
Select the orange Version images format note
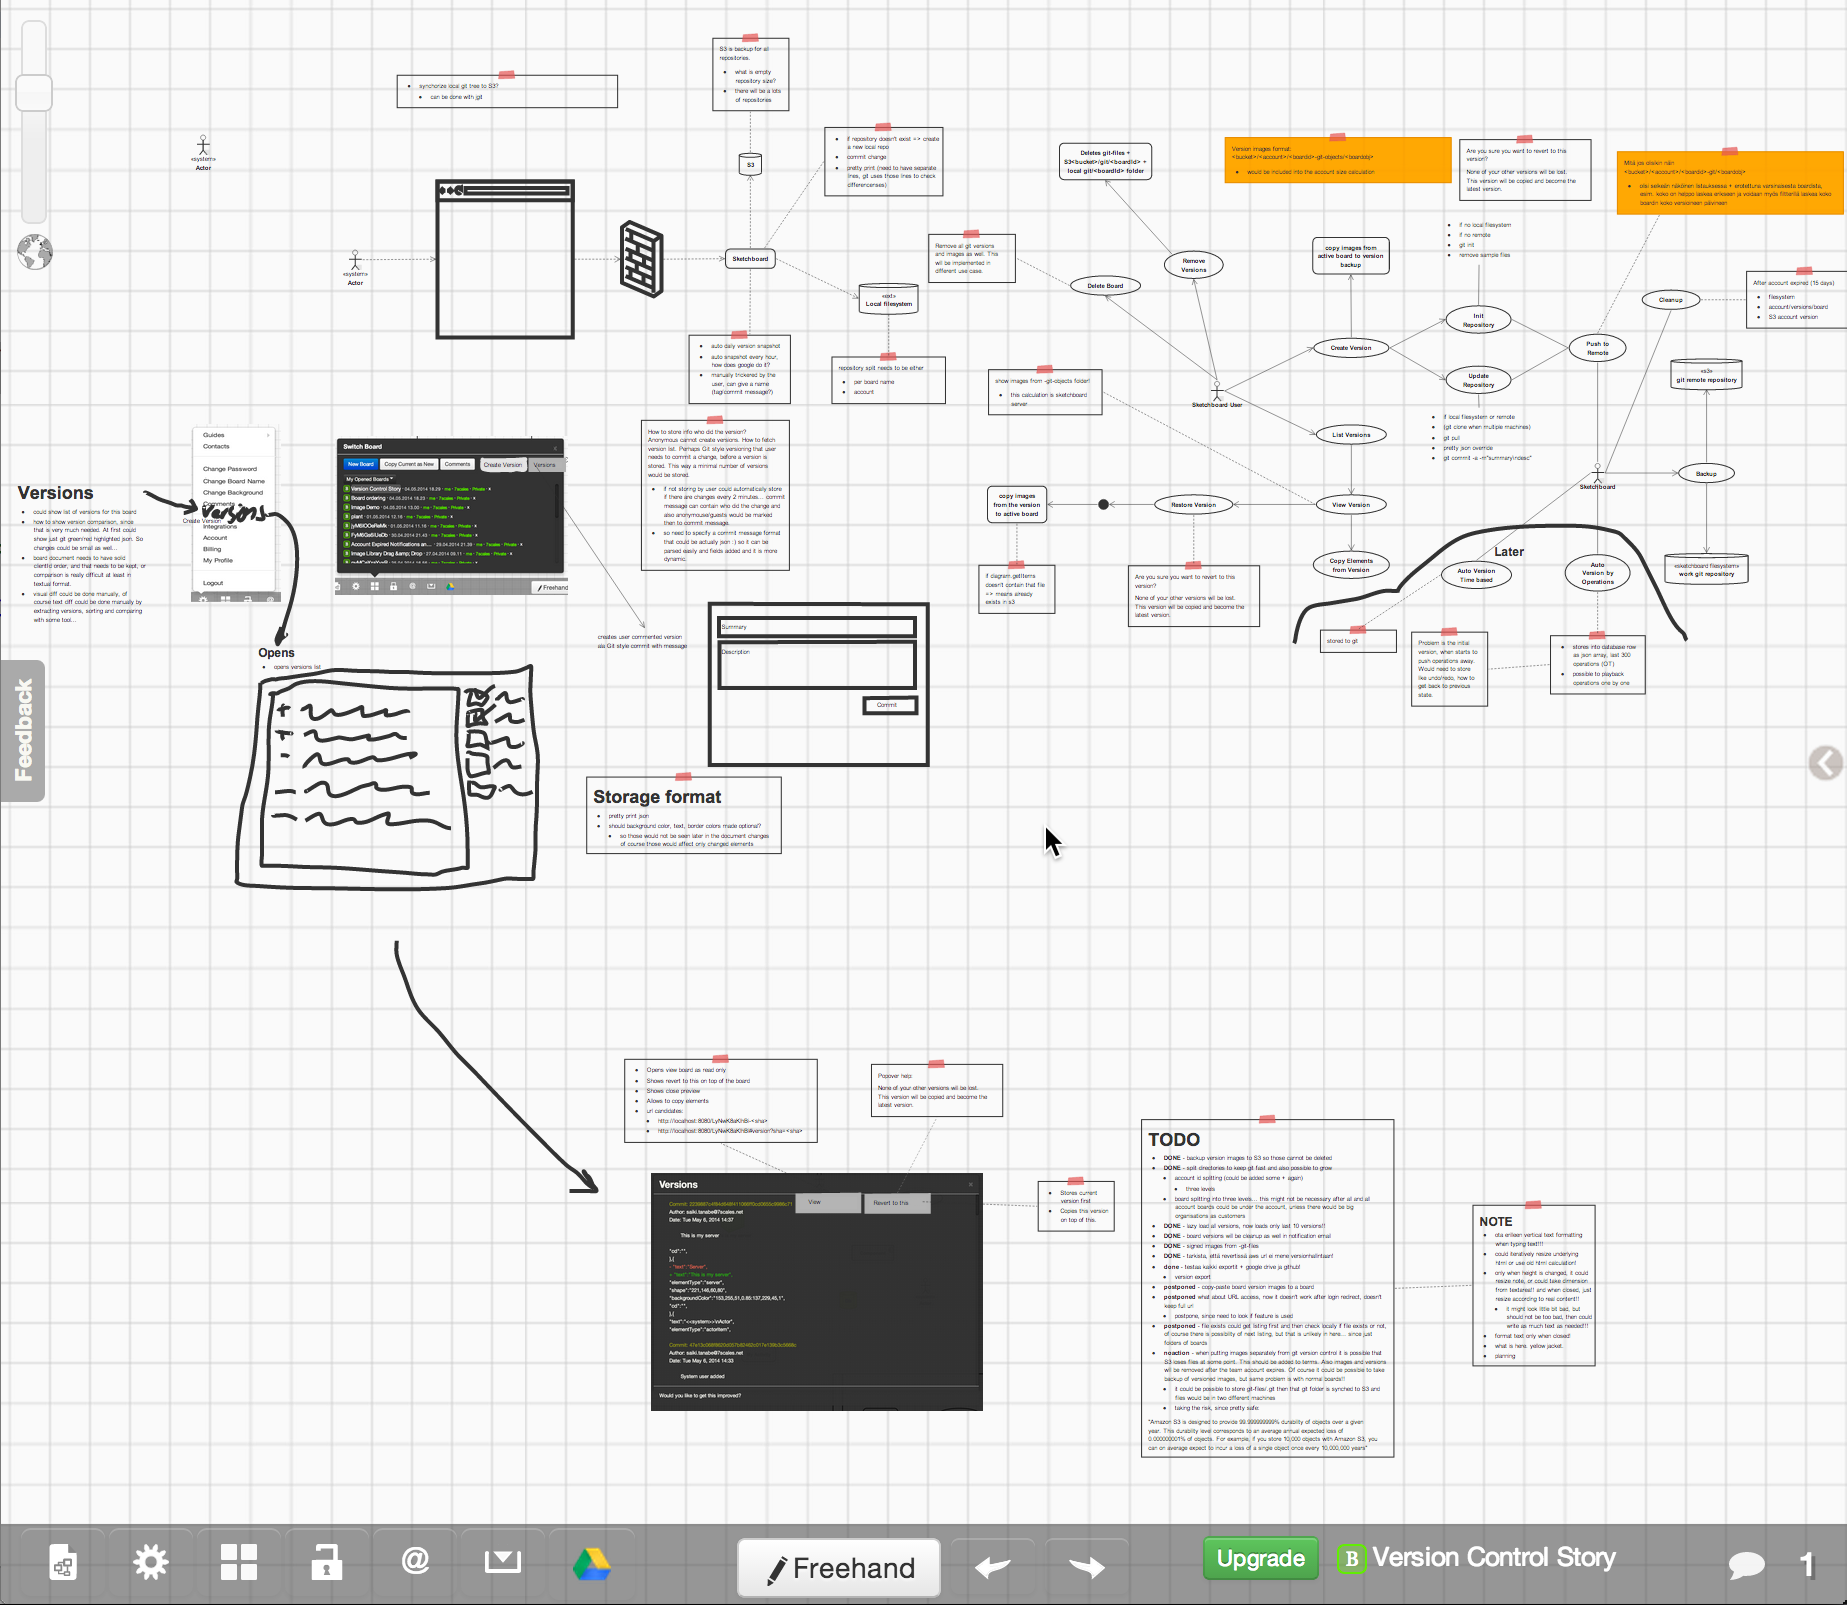1338,160
